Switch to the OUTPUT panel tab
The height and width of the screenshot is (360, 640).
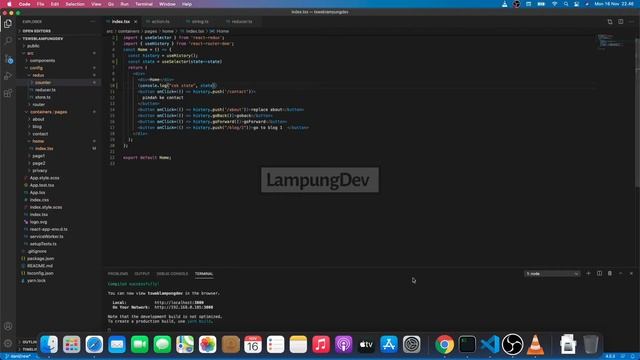pos(142,274)
